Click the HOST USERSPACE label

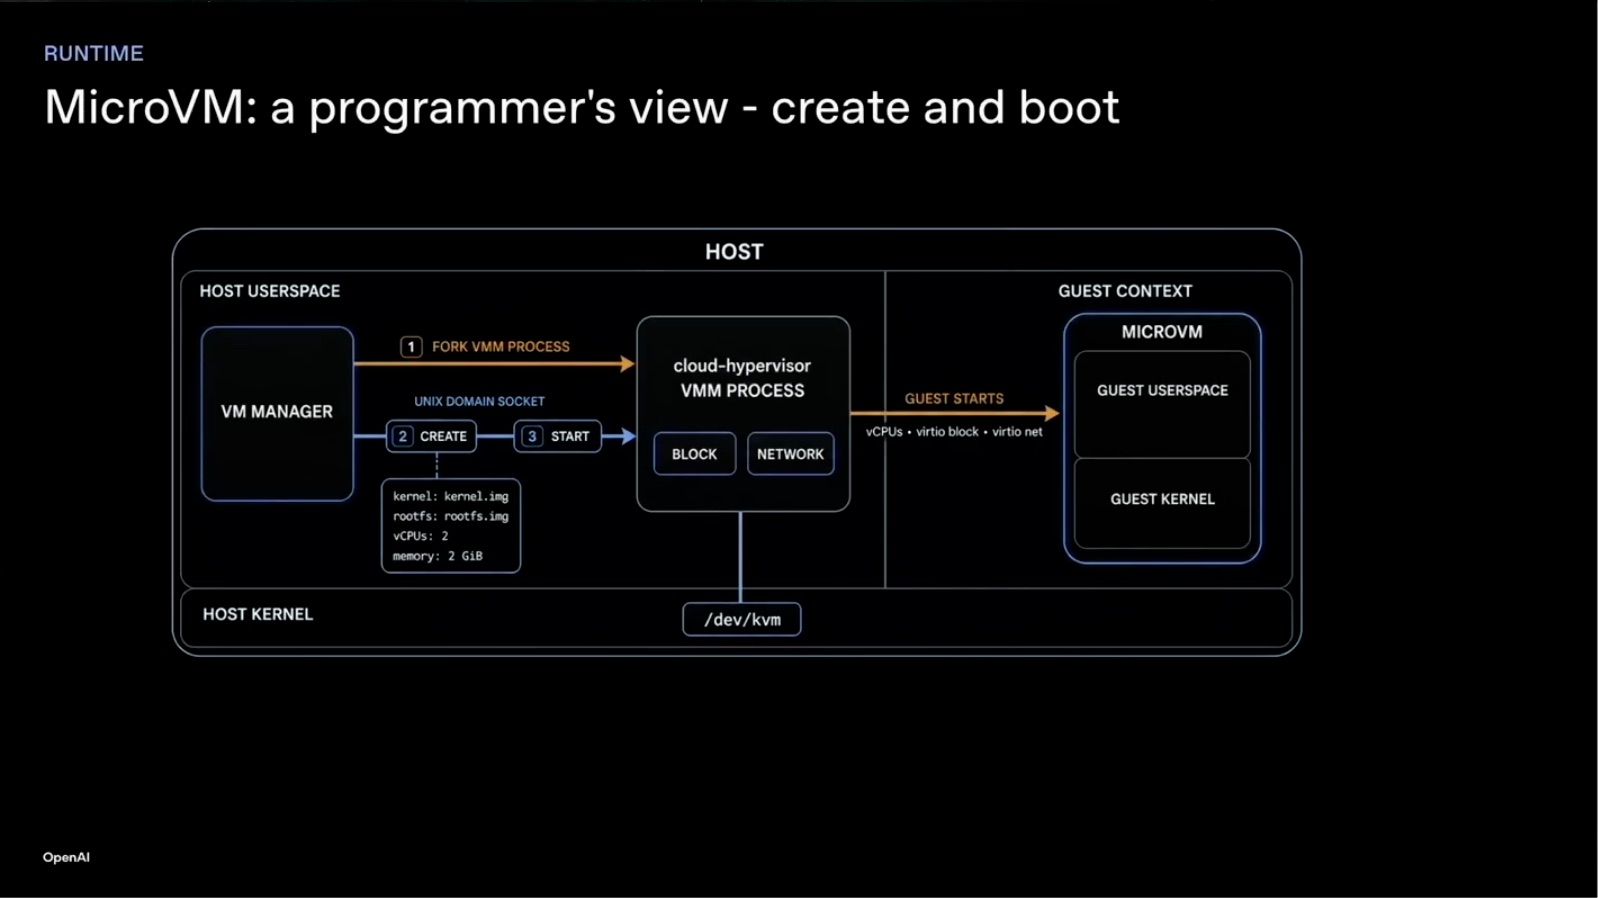click(270, 291)
